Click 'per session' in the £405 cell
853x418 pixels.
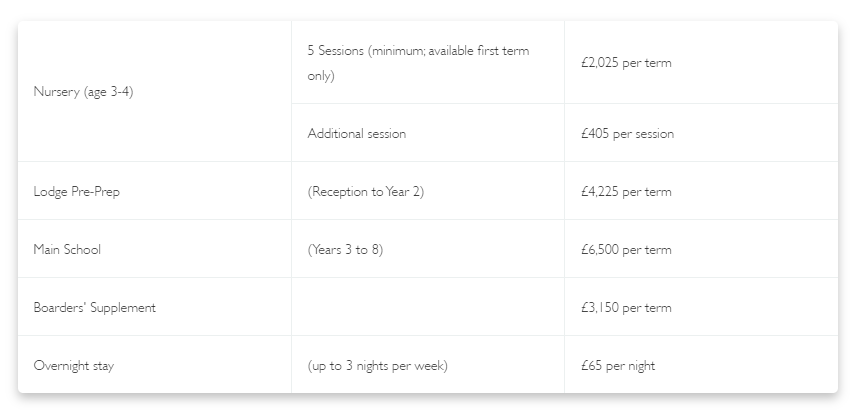pyautogui.click(x=644, y=134)
